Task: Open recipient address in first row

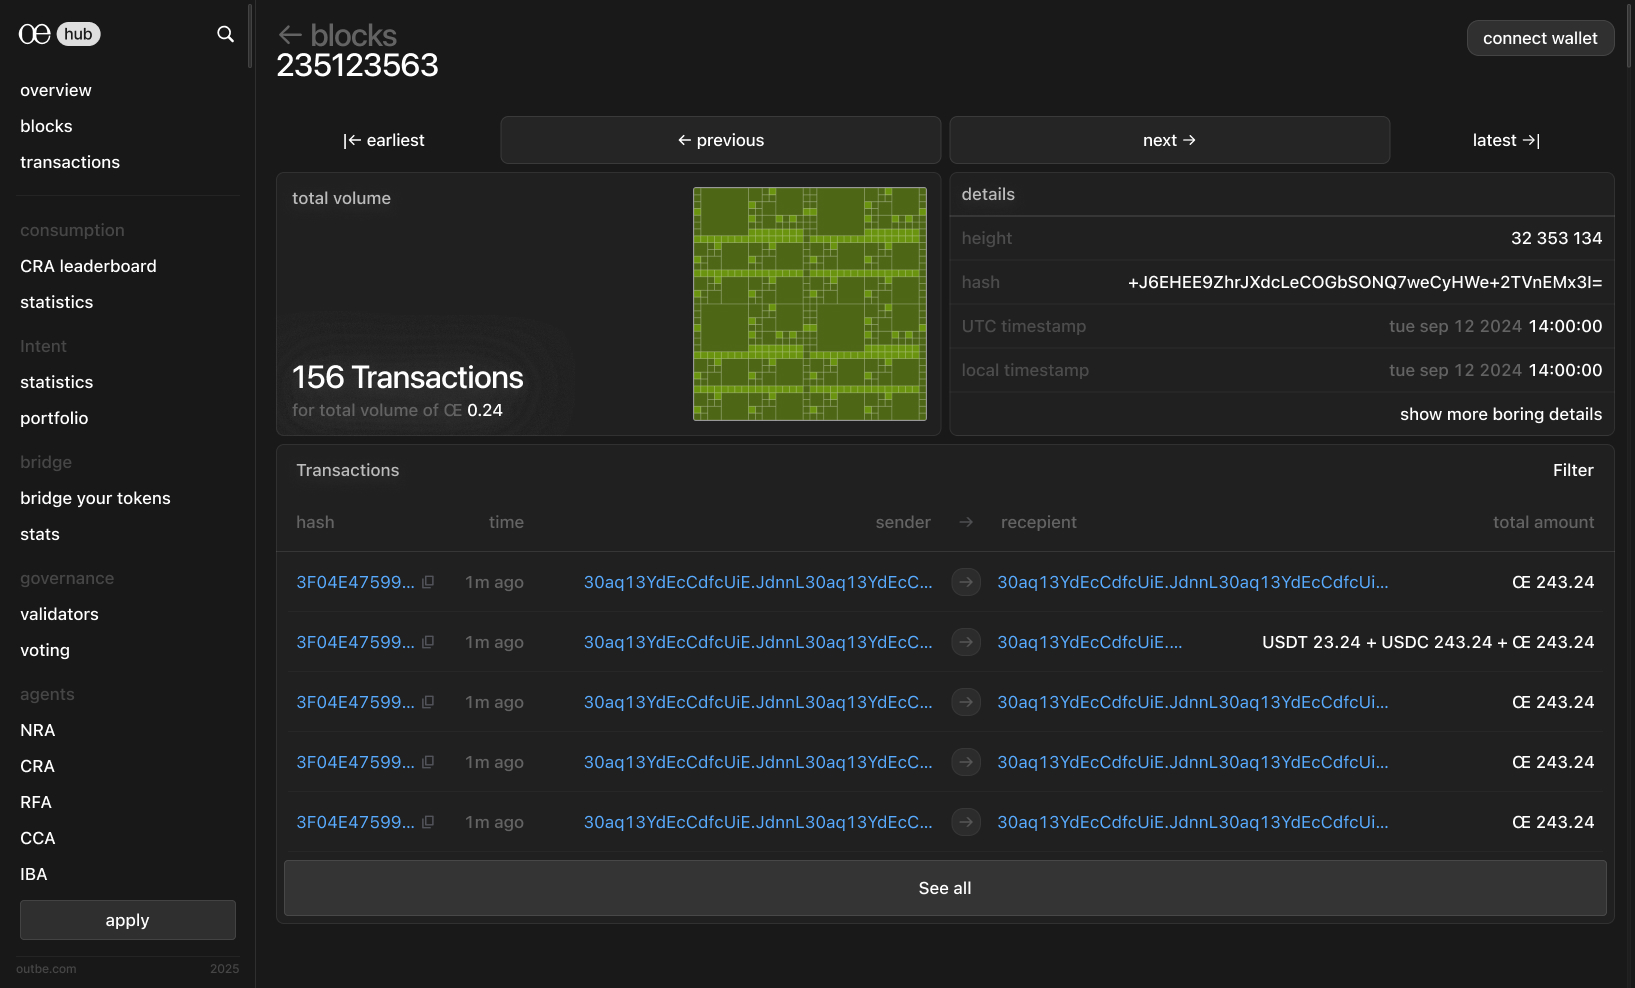Action: coord(1192,582)
